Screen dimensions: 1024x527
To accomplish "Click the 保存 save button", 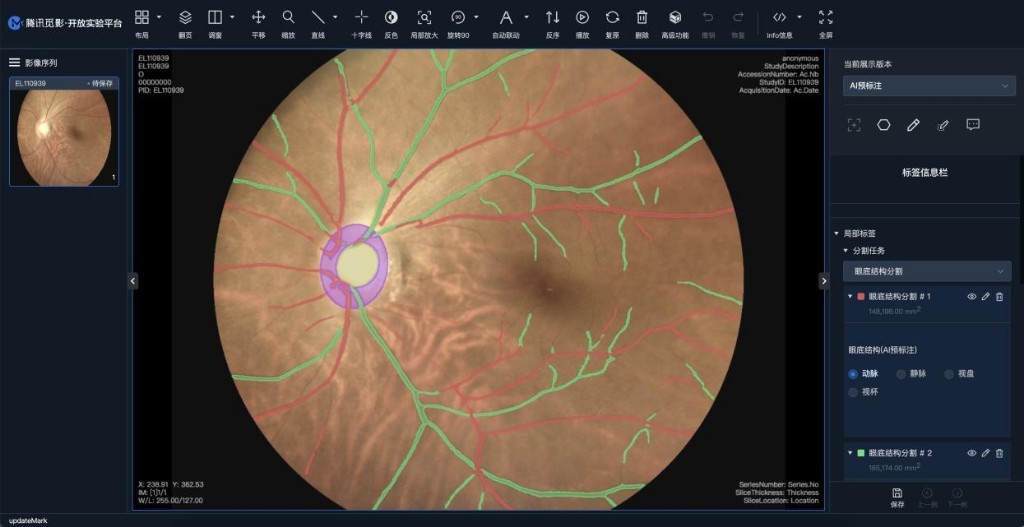I will tap(897, 497).
